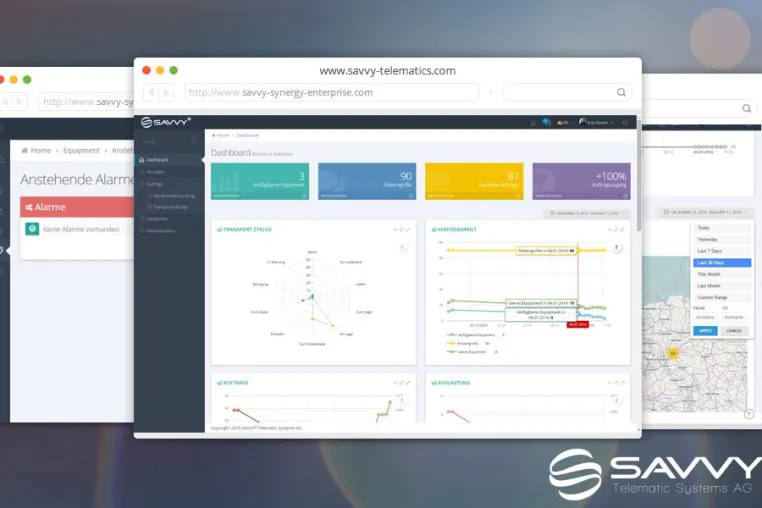The height and width of the screenshot is (508, 762).
Task: Open the notifications bell in the dashboard header
Action: [x=533, y=123]
